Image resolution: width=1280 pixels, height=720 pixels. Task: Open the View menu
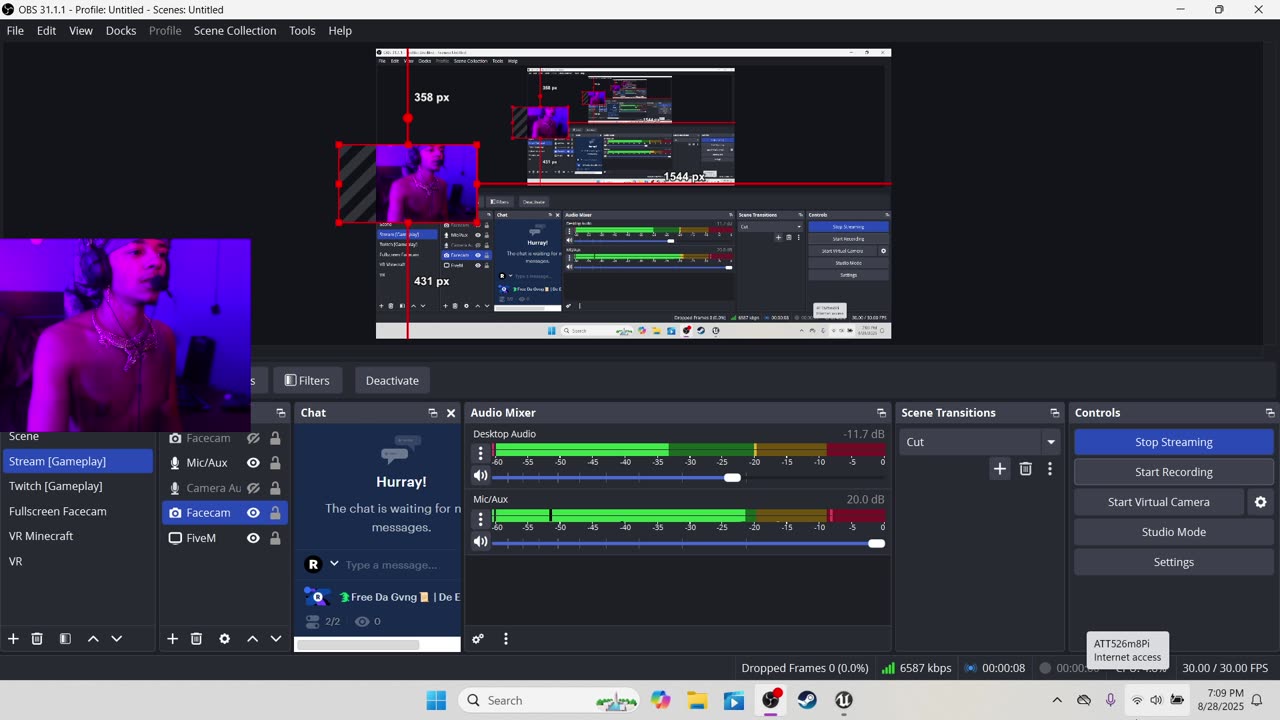click(x=81, y=31)
